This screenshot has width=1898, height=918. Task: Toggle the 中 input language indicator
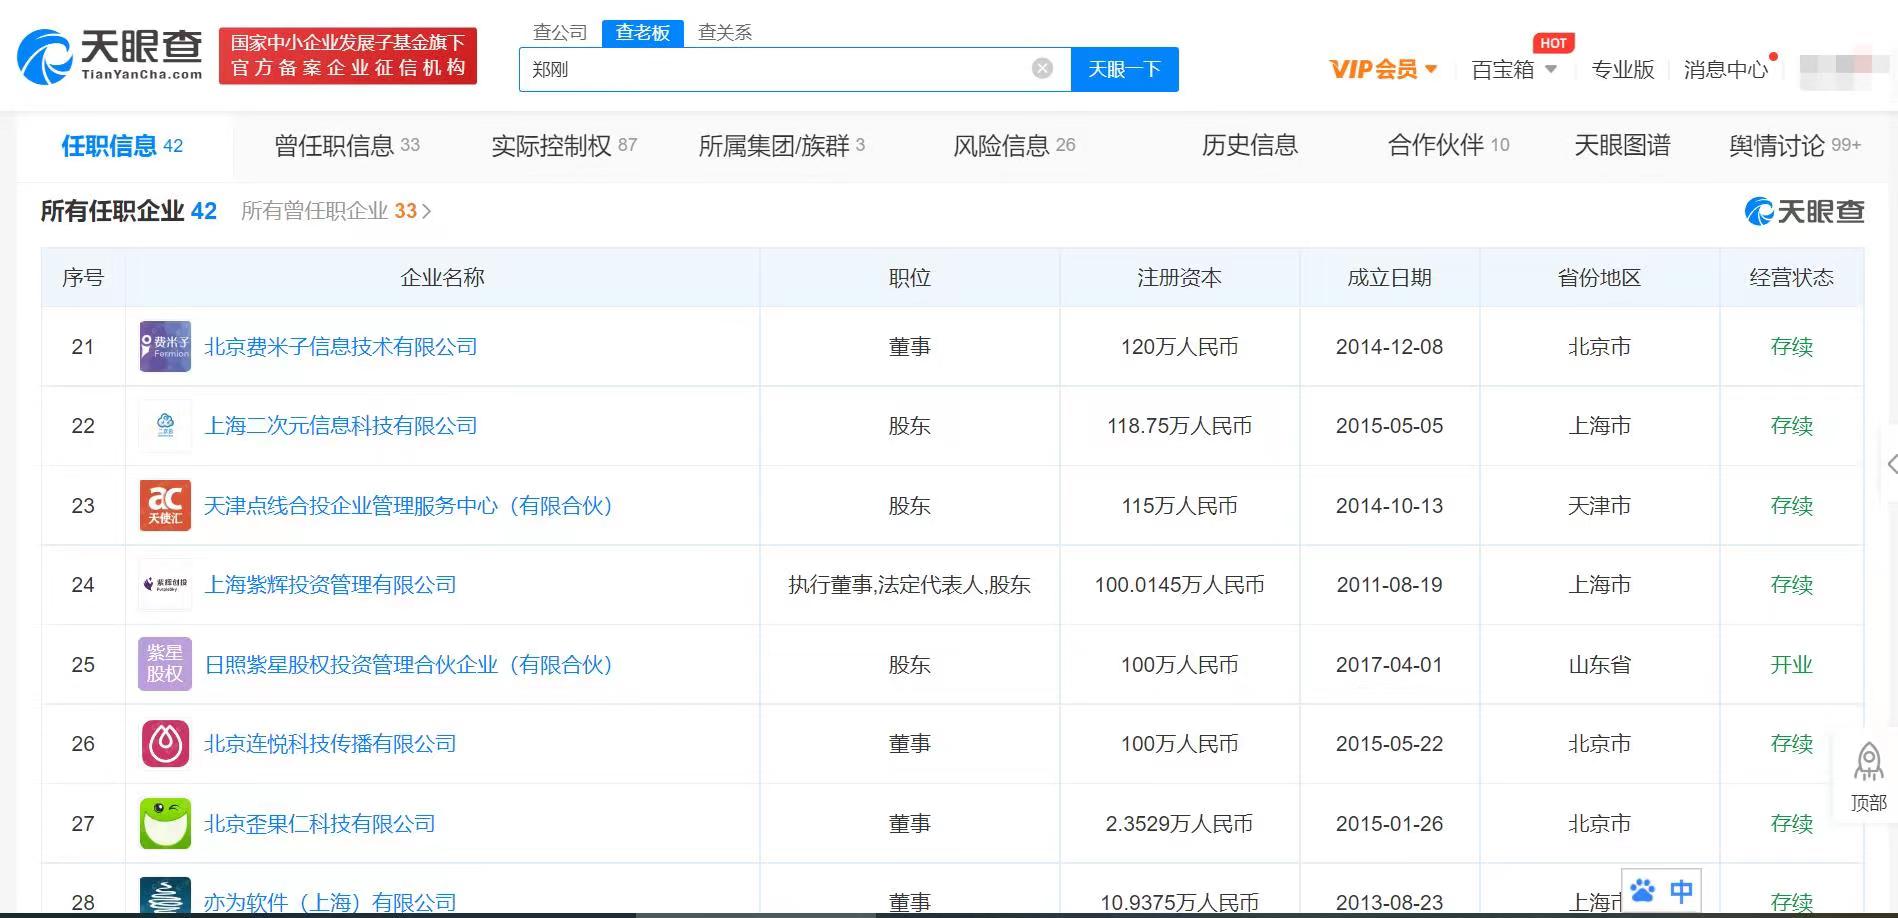pyautogui.click(x=1681, y=890)
